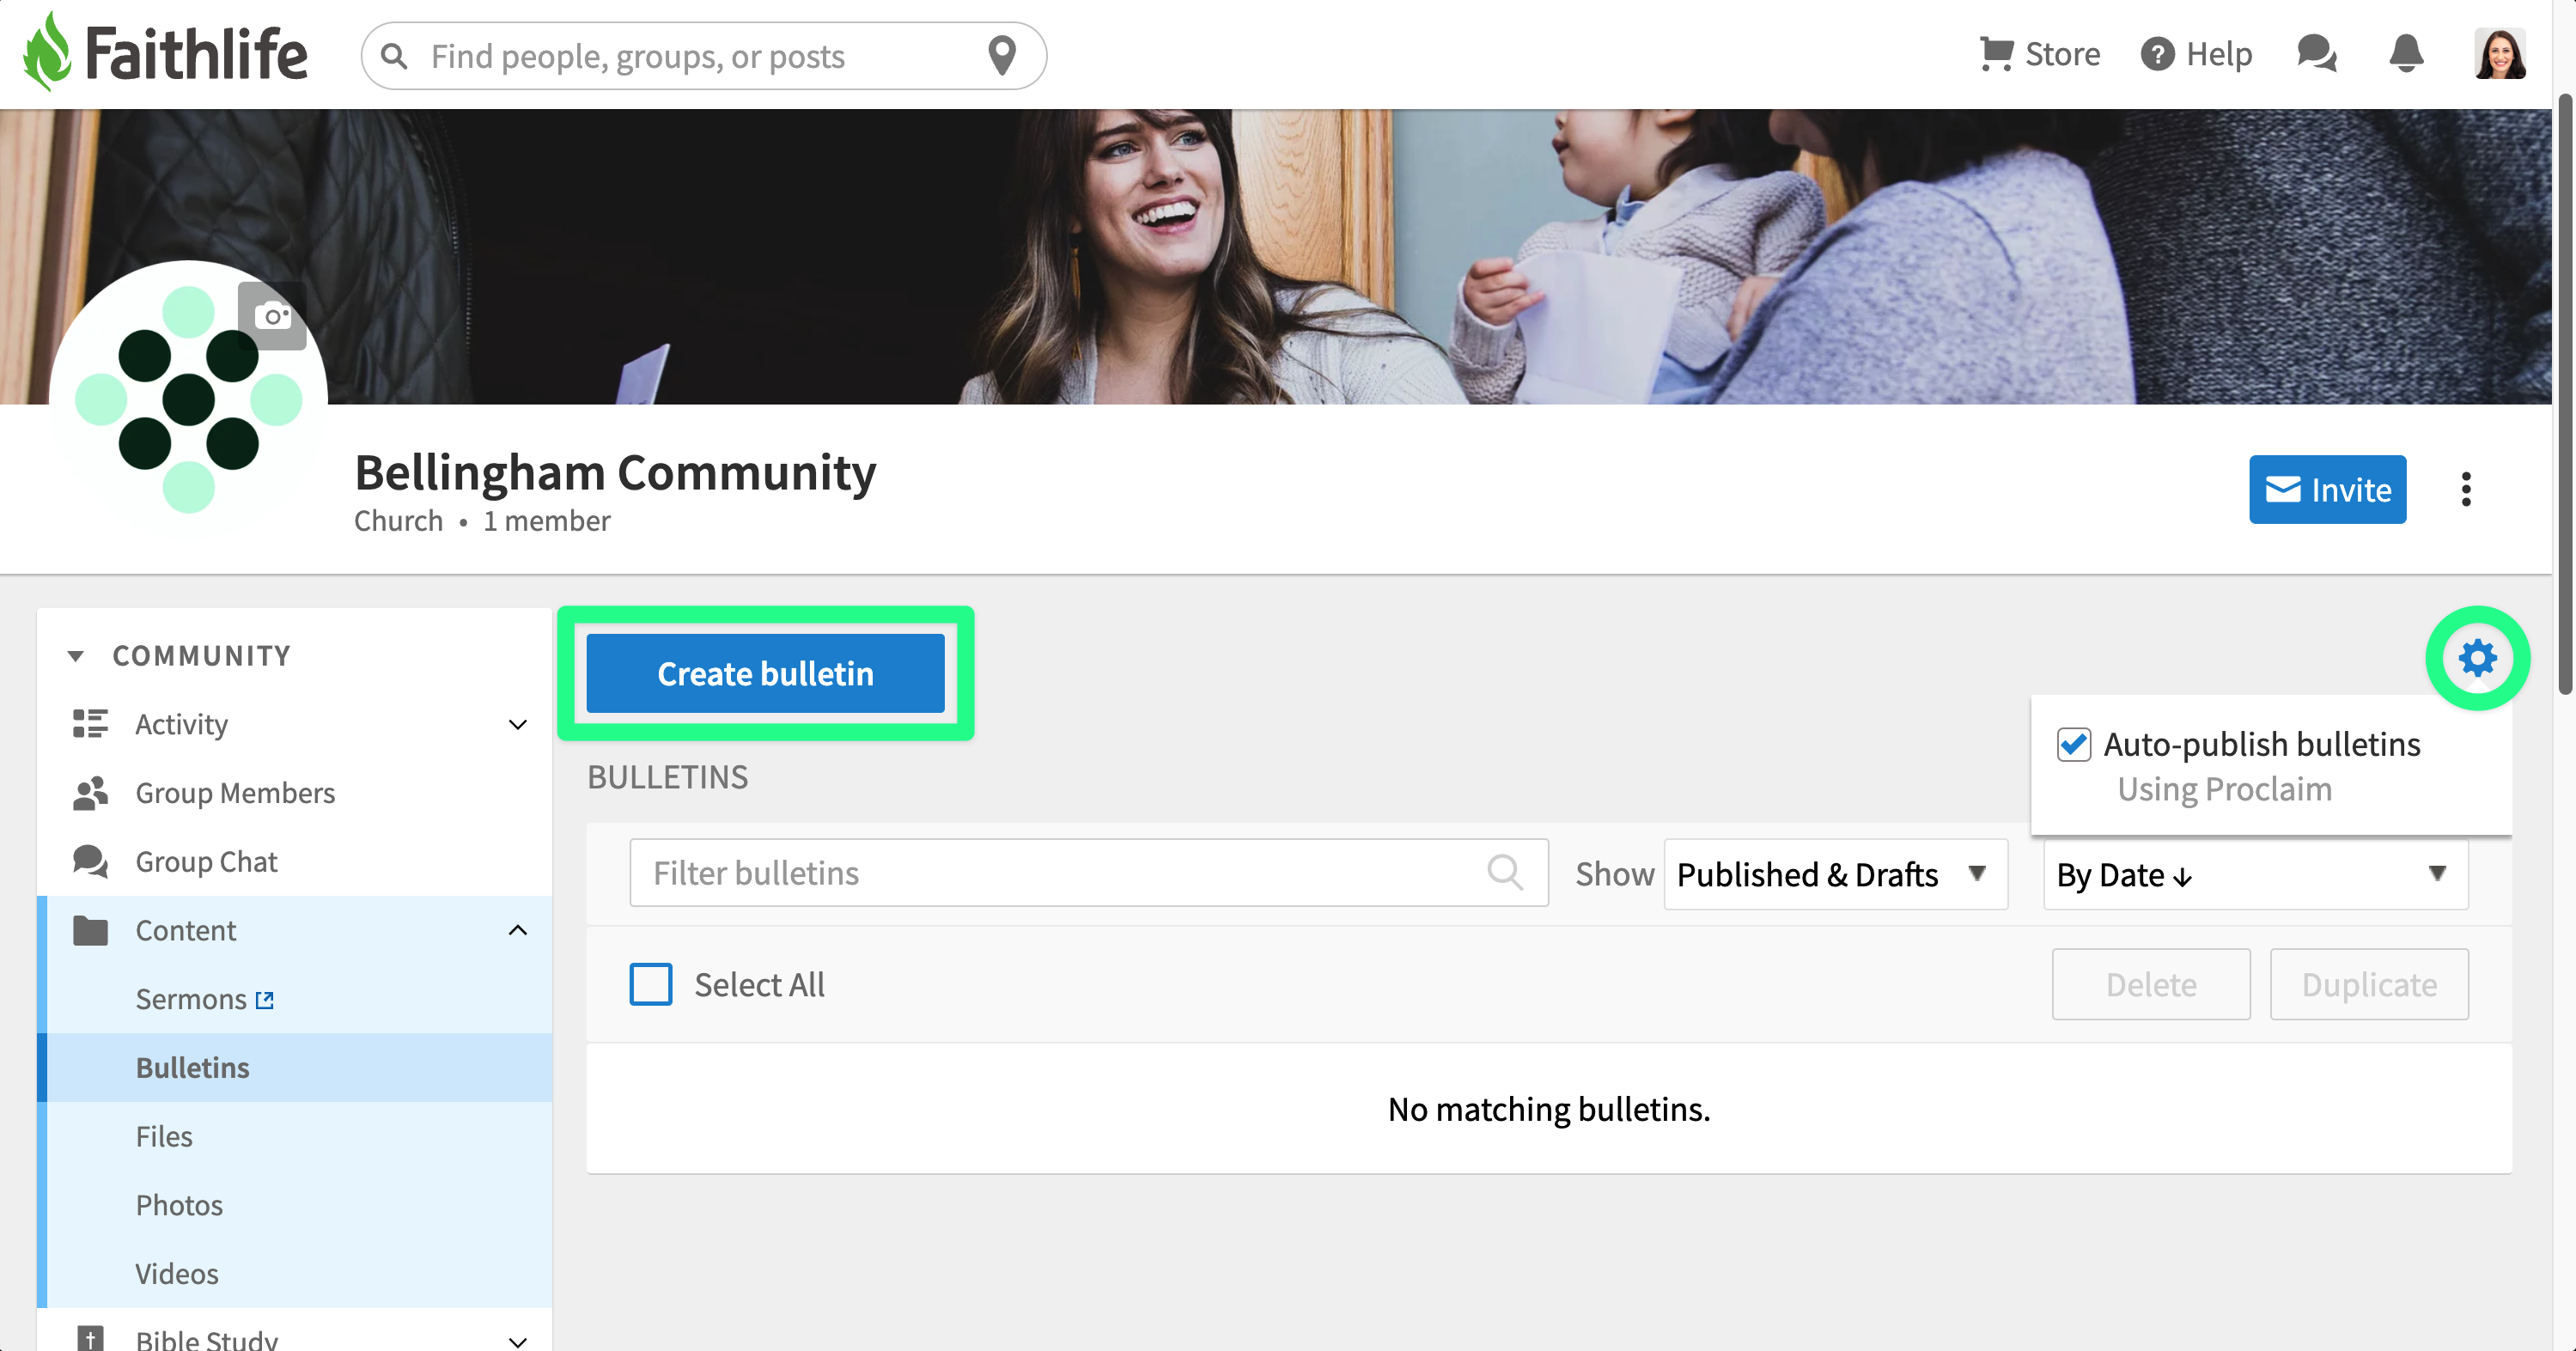Select Files under Content
The height and width of the screenshot is (1351, 2576).
(164, 1136)
